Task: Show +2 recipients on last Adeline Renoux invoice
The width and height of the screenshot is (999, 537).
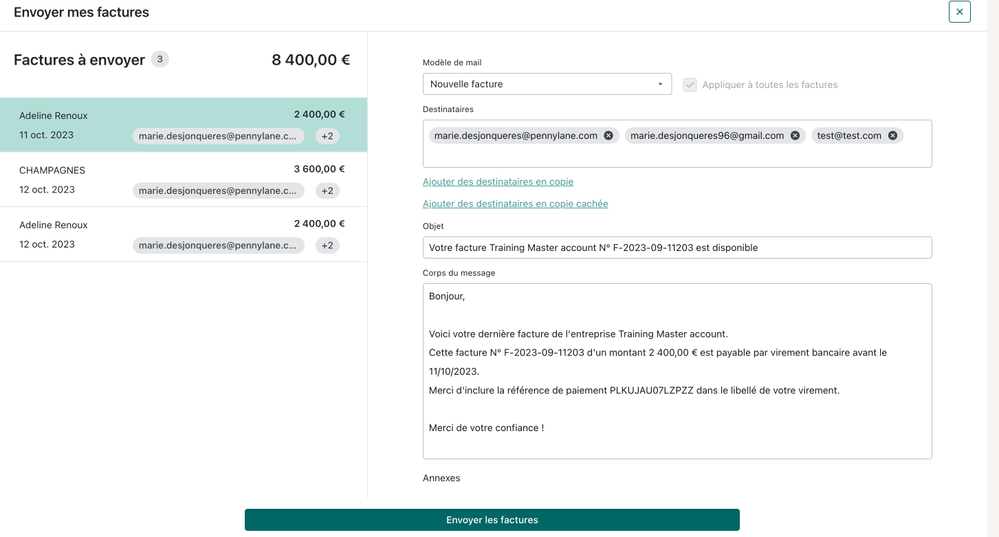Action: [x=327, y=245]
